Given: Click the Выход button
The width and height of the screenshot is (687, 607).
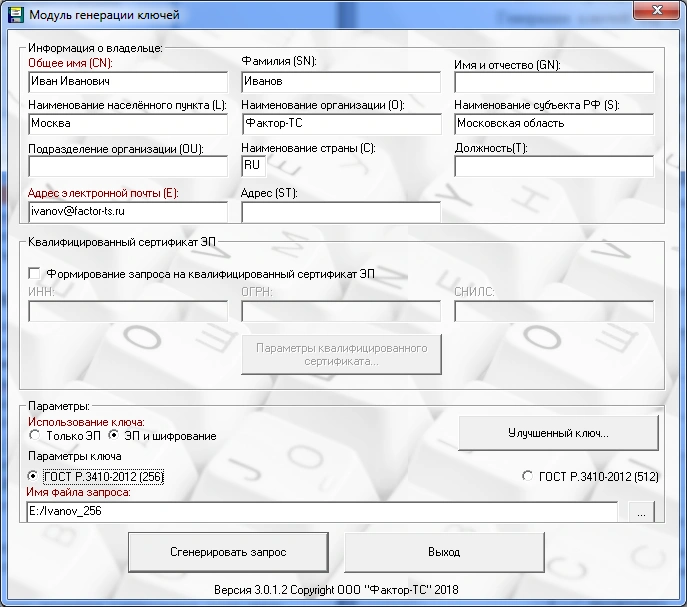Looking at the screenshot, I should coord(444,552).
